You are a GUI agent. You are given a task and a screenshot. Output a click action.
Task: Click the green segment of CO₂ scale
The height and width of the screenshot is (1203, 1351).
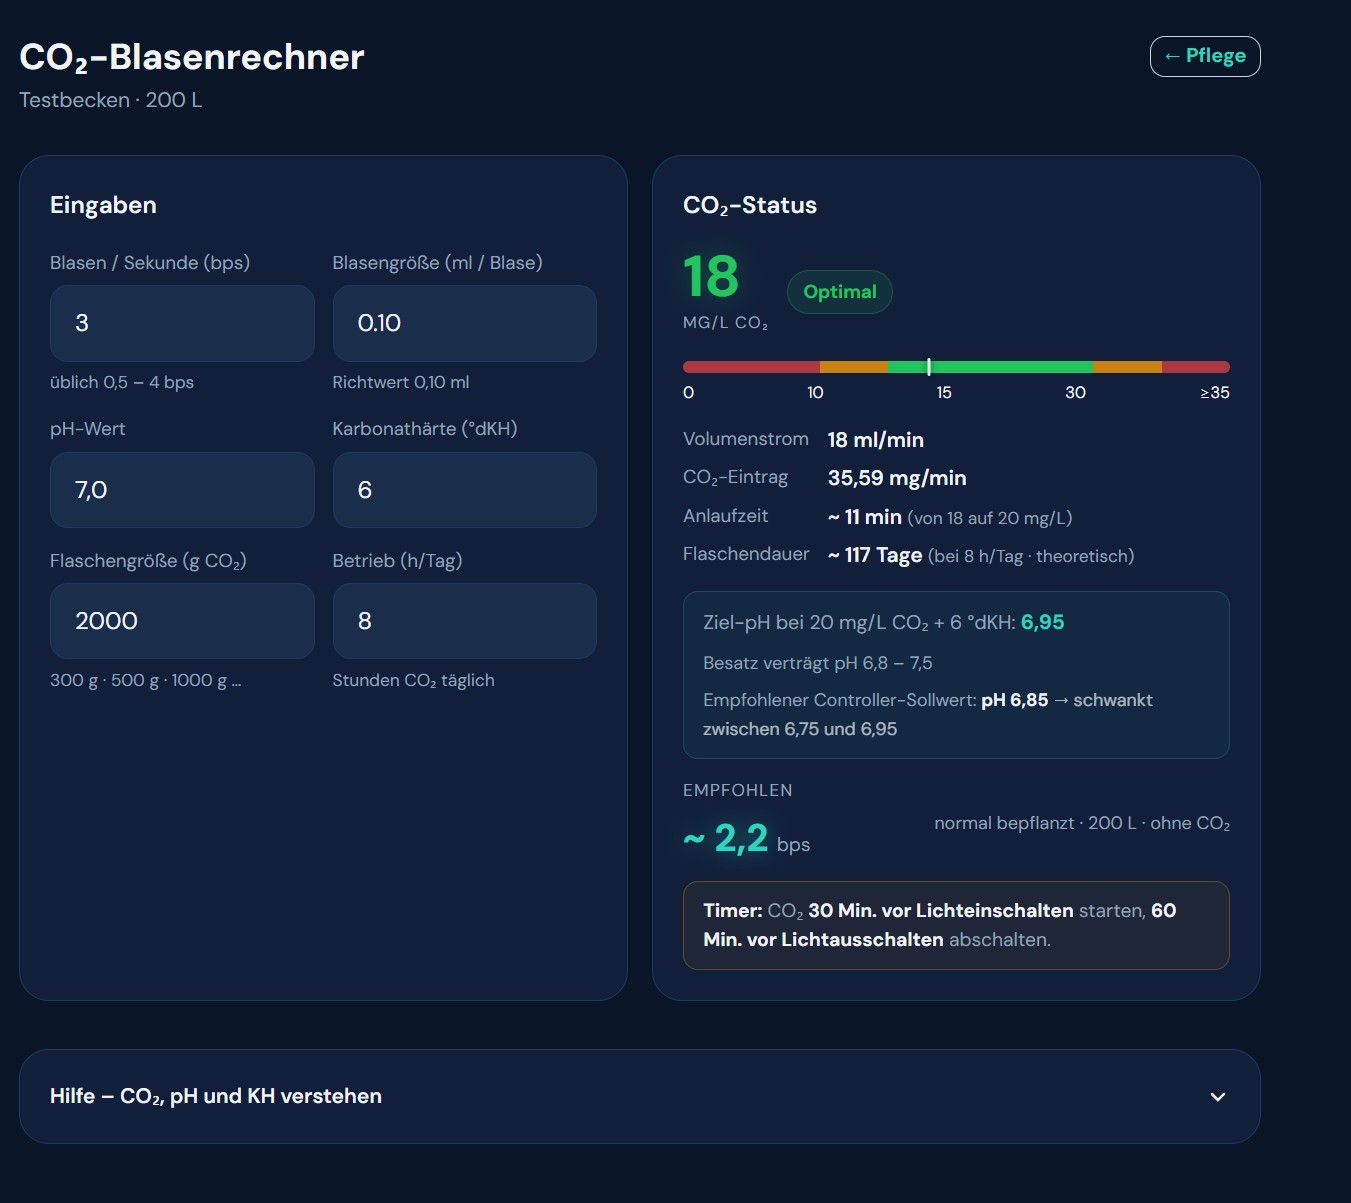pyautogui.click(x=990, y=367)
